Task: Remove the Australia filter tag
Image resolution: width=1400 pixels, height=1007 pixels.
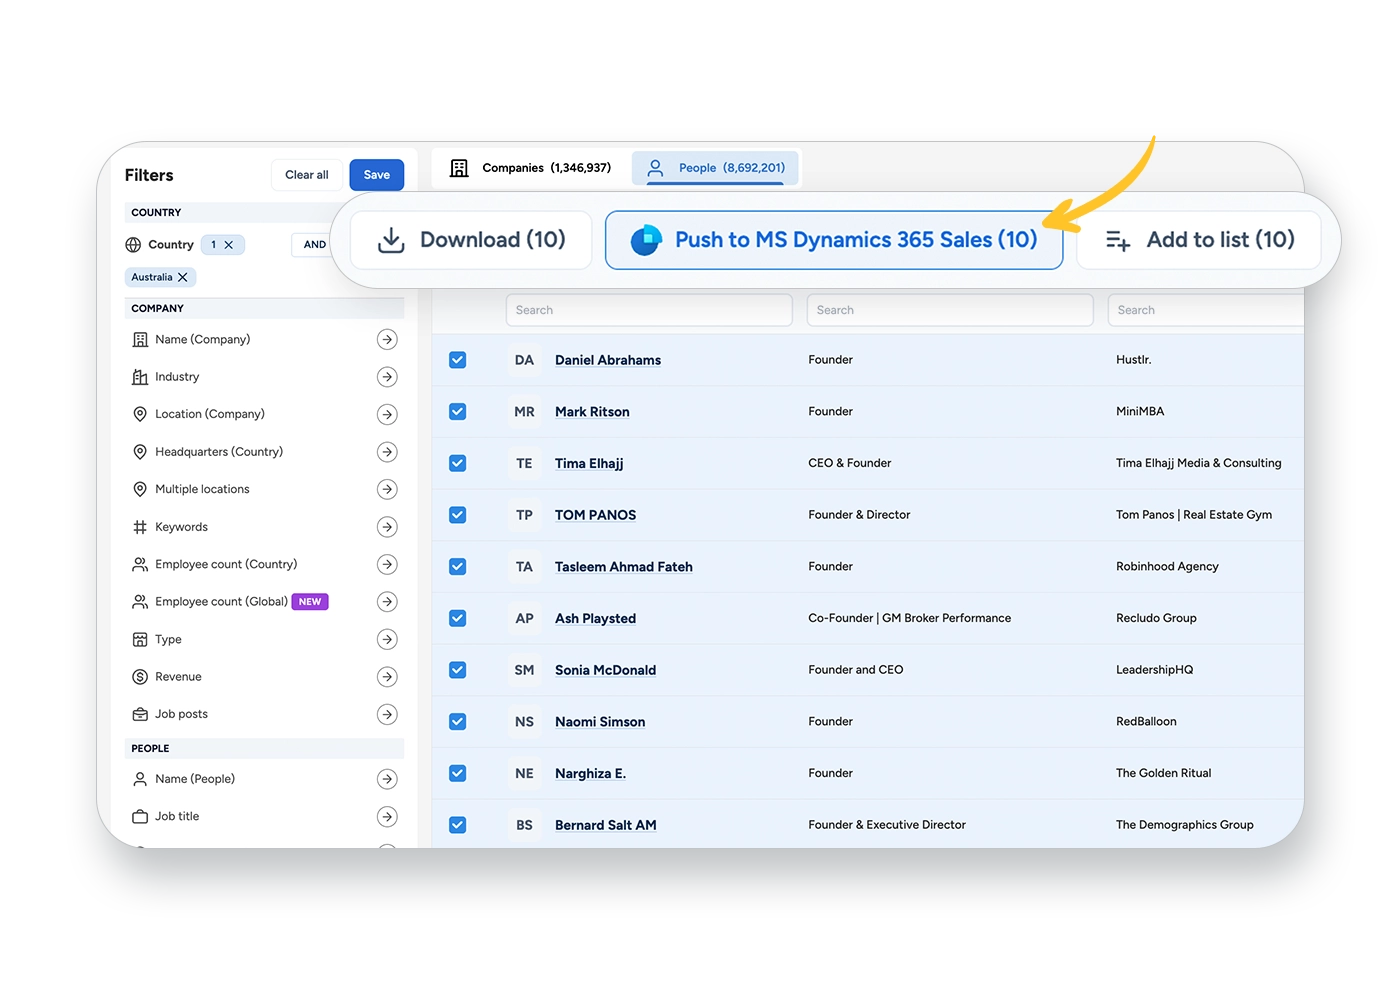Action: [x=183, y=277]
